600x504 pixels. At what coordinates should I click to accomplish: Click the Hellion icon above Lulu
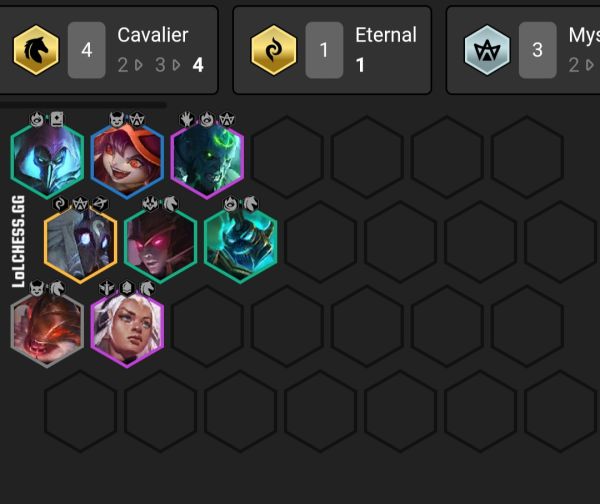click(x=117, y=119)
